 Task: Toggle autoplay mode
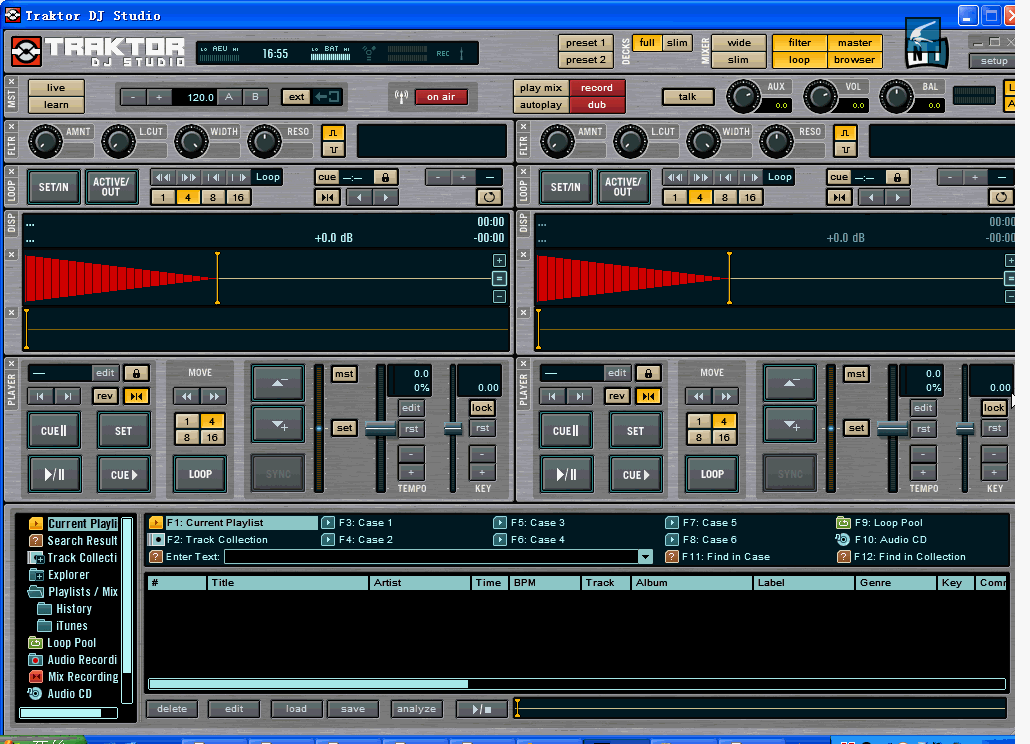[x=541, y=104]
